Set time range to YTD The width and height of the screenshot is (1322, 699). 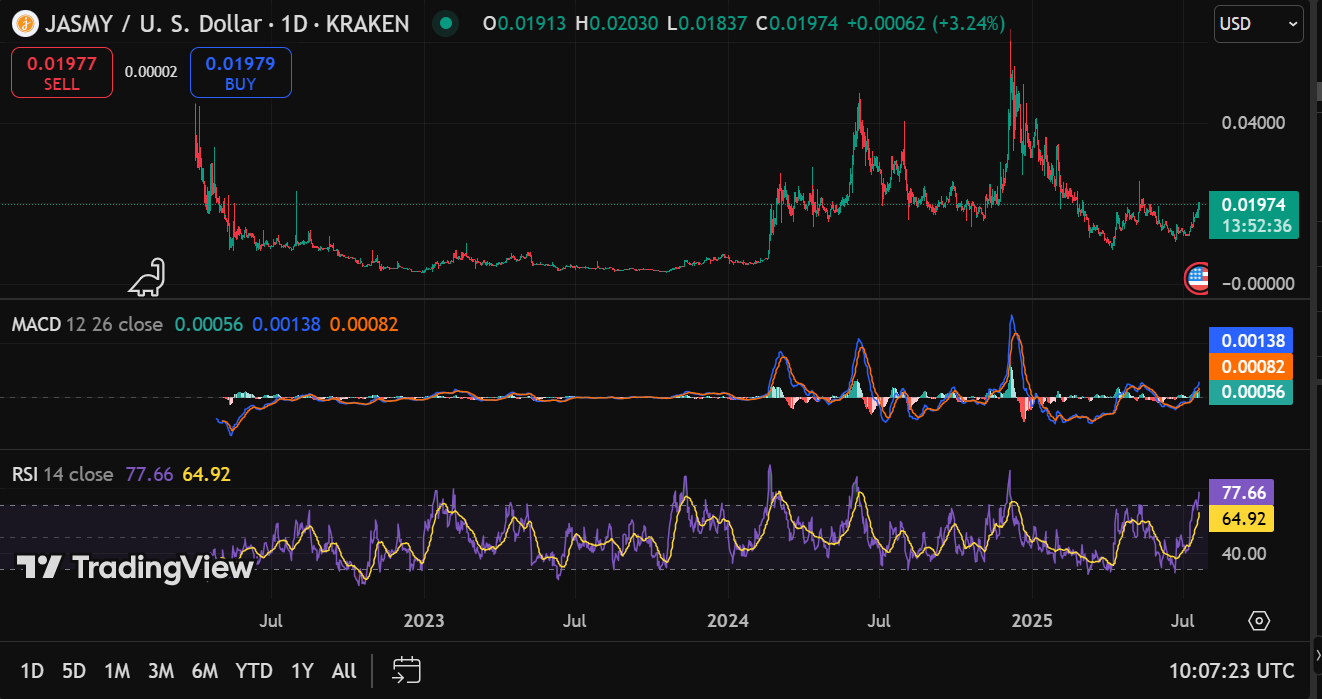(254, 671)
